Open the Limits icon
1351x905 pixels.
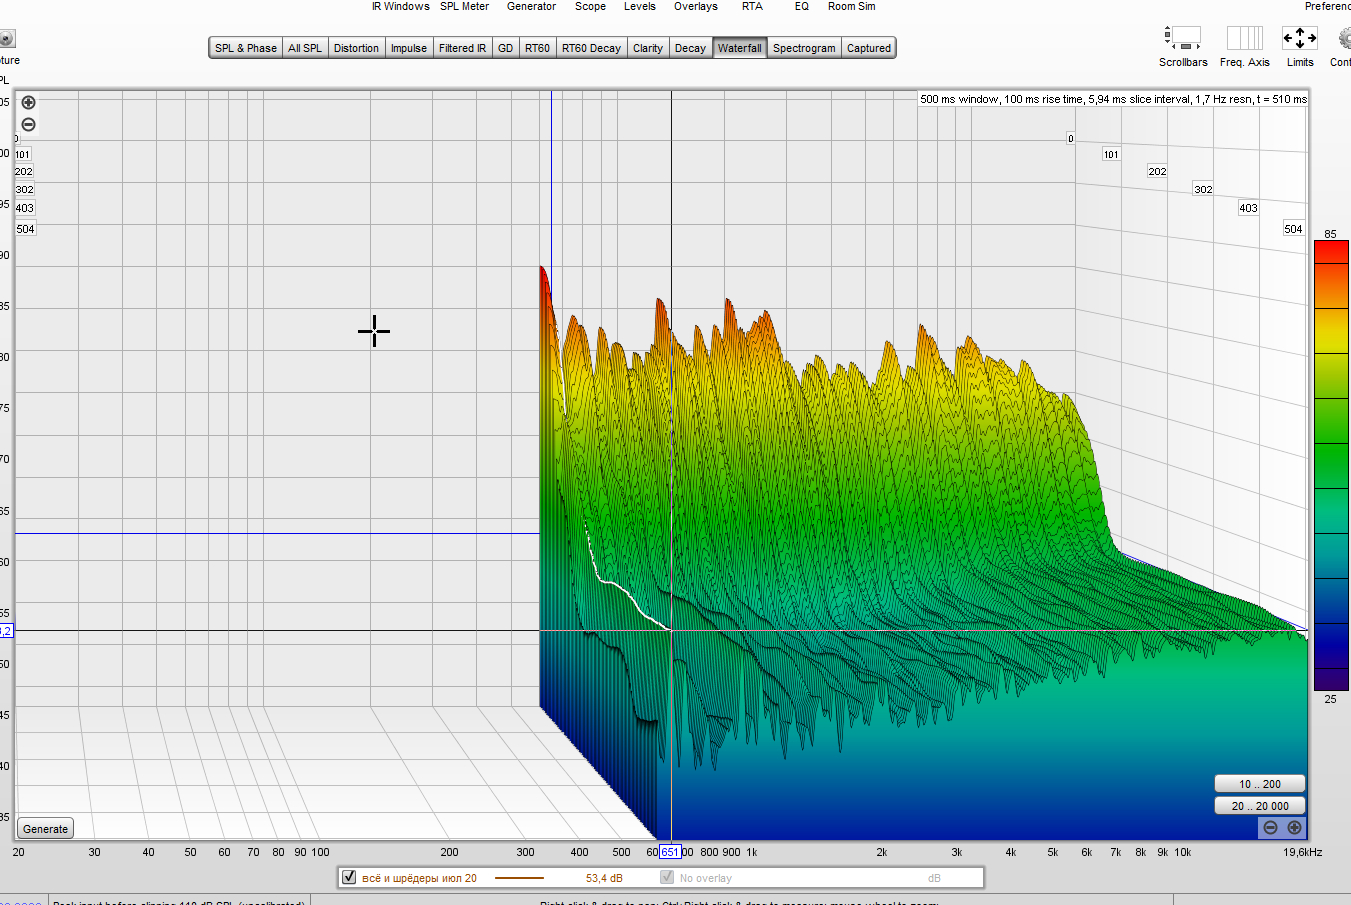click(1299, 39)
